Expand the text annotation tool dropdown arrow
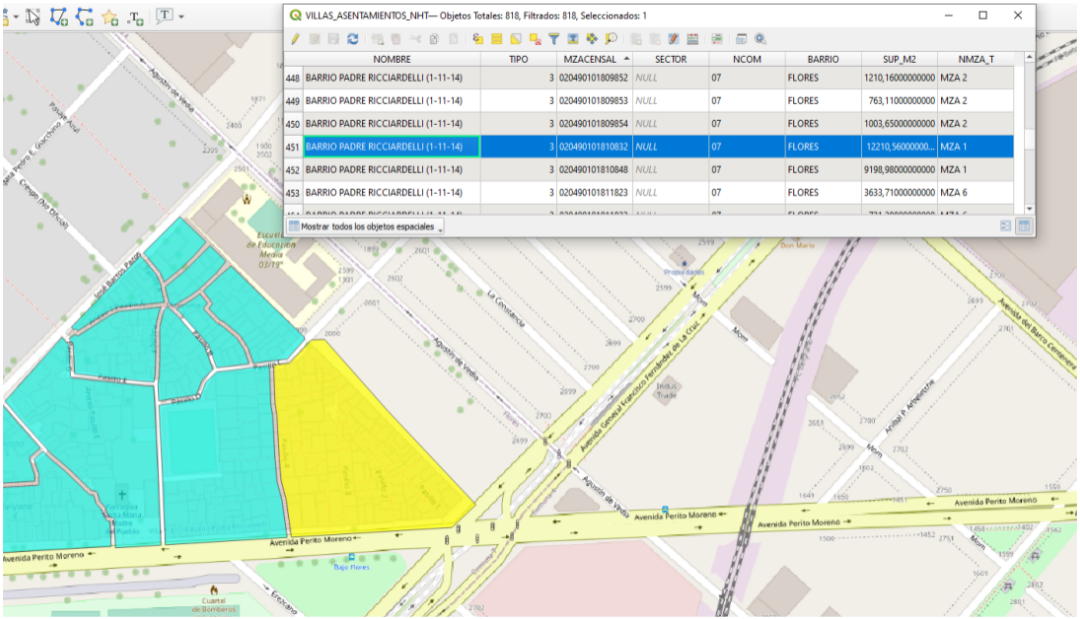This screenshot has width=1080, height=619. click(x=181, y=17)
